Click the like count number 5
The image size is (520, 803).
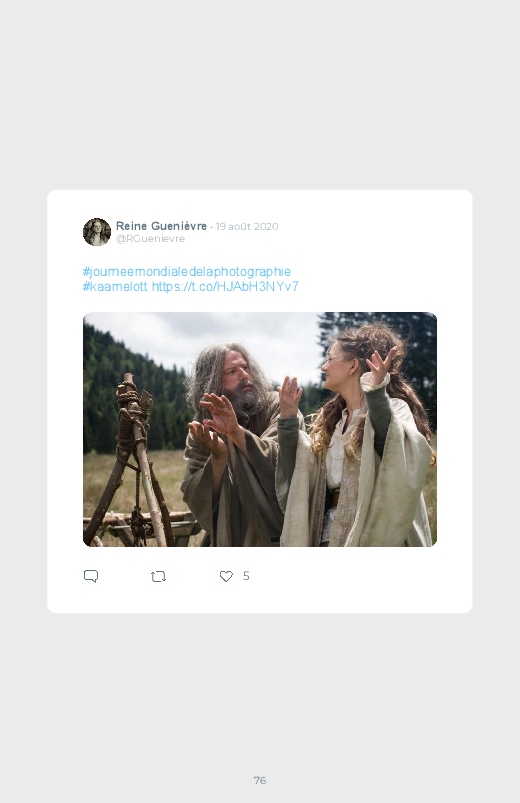point(246,576)
